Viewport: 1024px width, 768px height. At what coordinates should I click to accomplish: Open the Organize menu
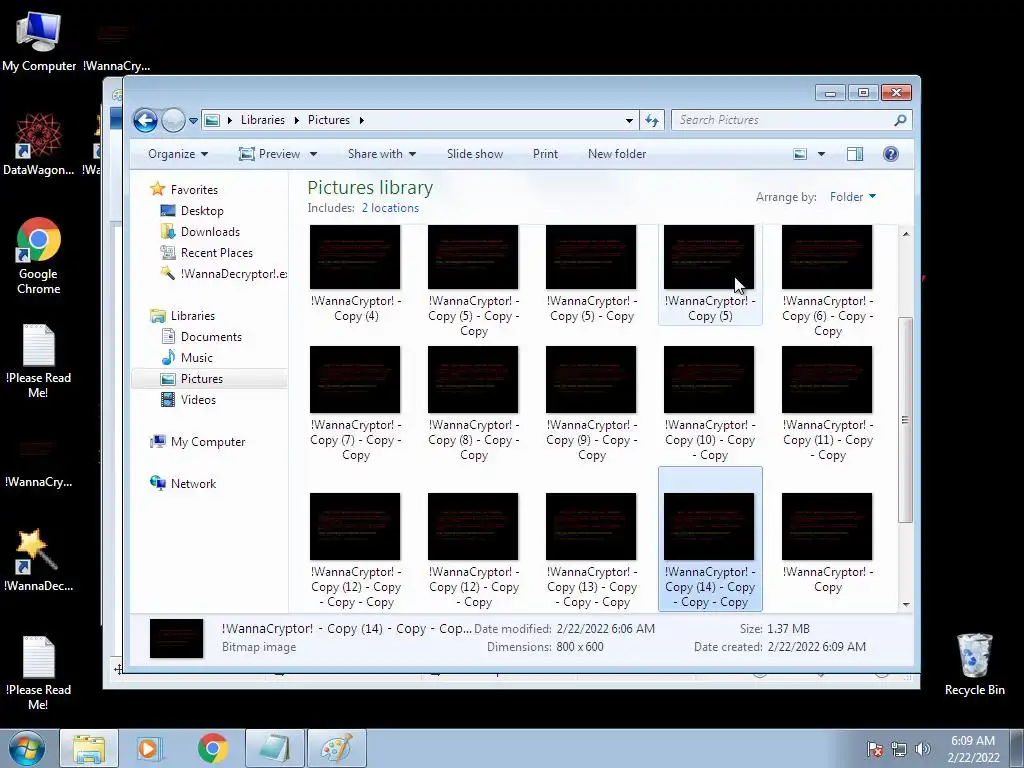tap(178, 154)
